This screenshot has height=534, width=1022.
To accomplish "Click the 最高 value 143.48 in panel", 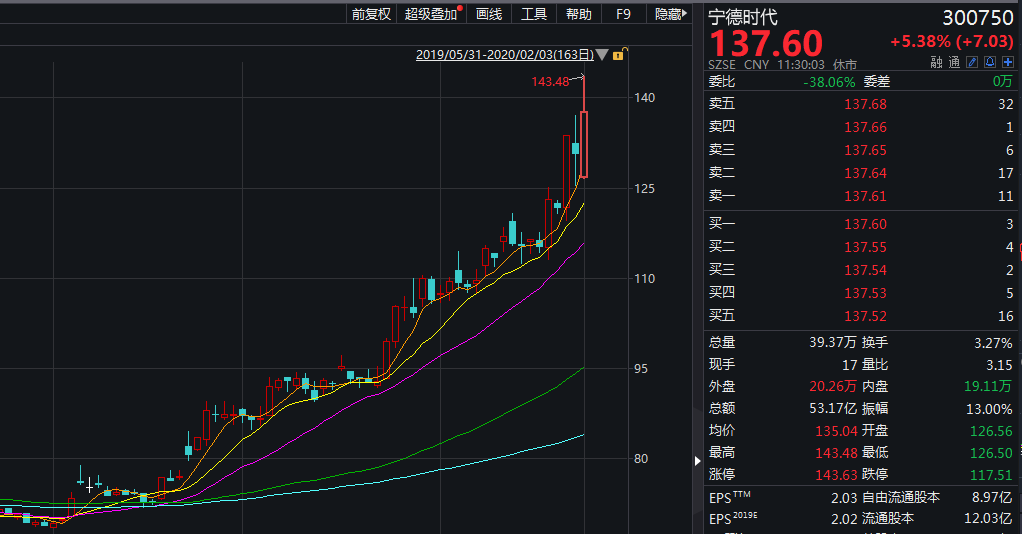I will click(836, 452).
